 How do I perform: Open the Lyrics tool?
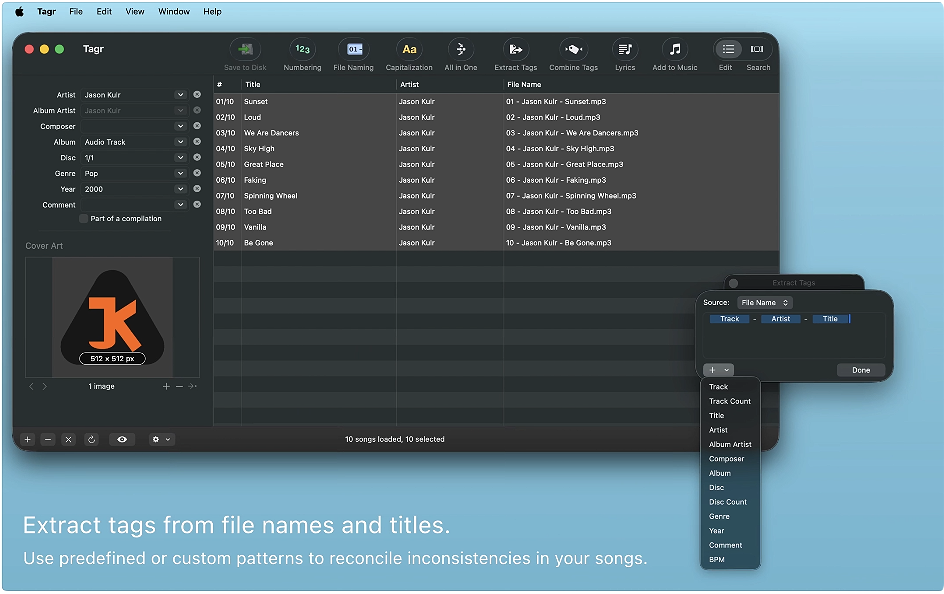coord(625,49)
